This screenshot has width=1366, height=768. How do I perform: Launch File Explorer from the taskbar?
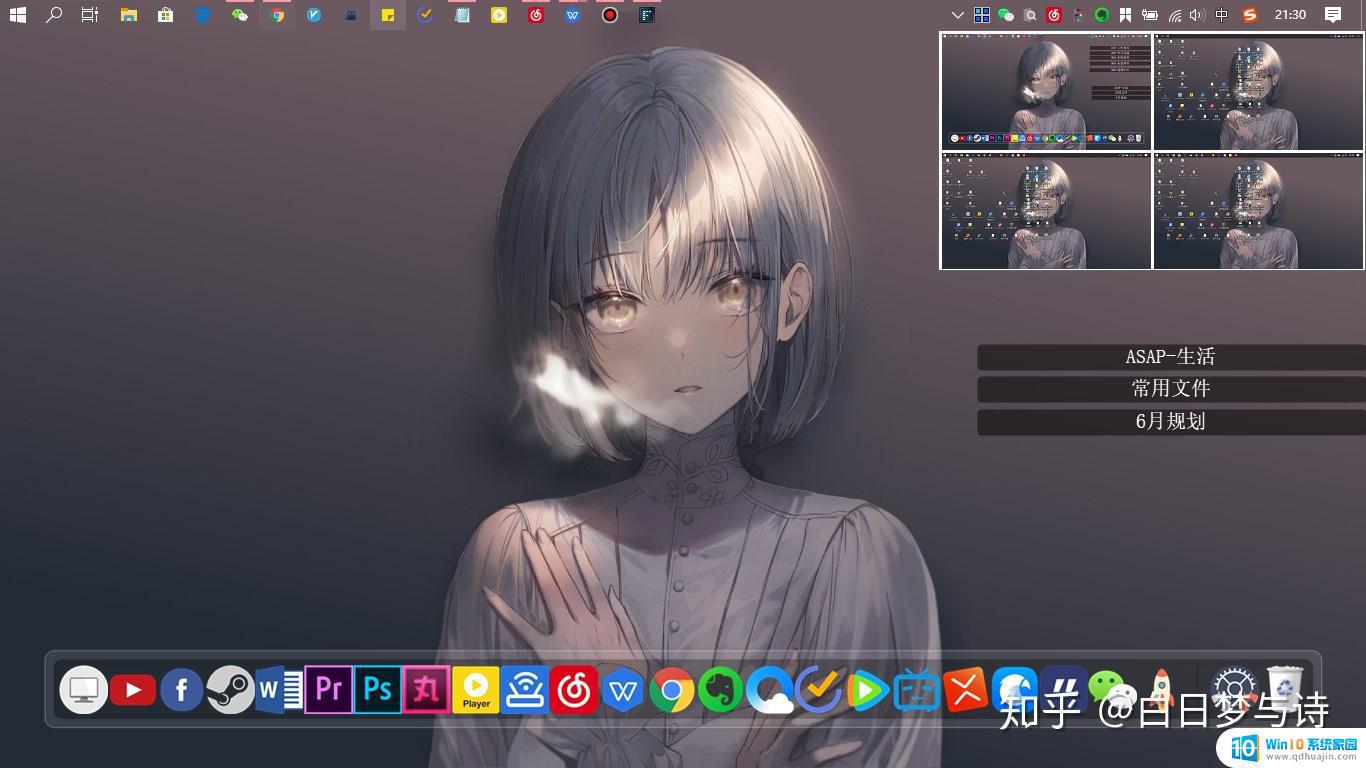[128, 15]
